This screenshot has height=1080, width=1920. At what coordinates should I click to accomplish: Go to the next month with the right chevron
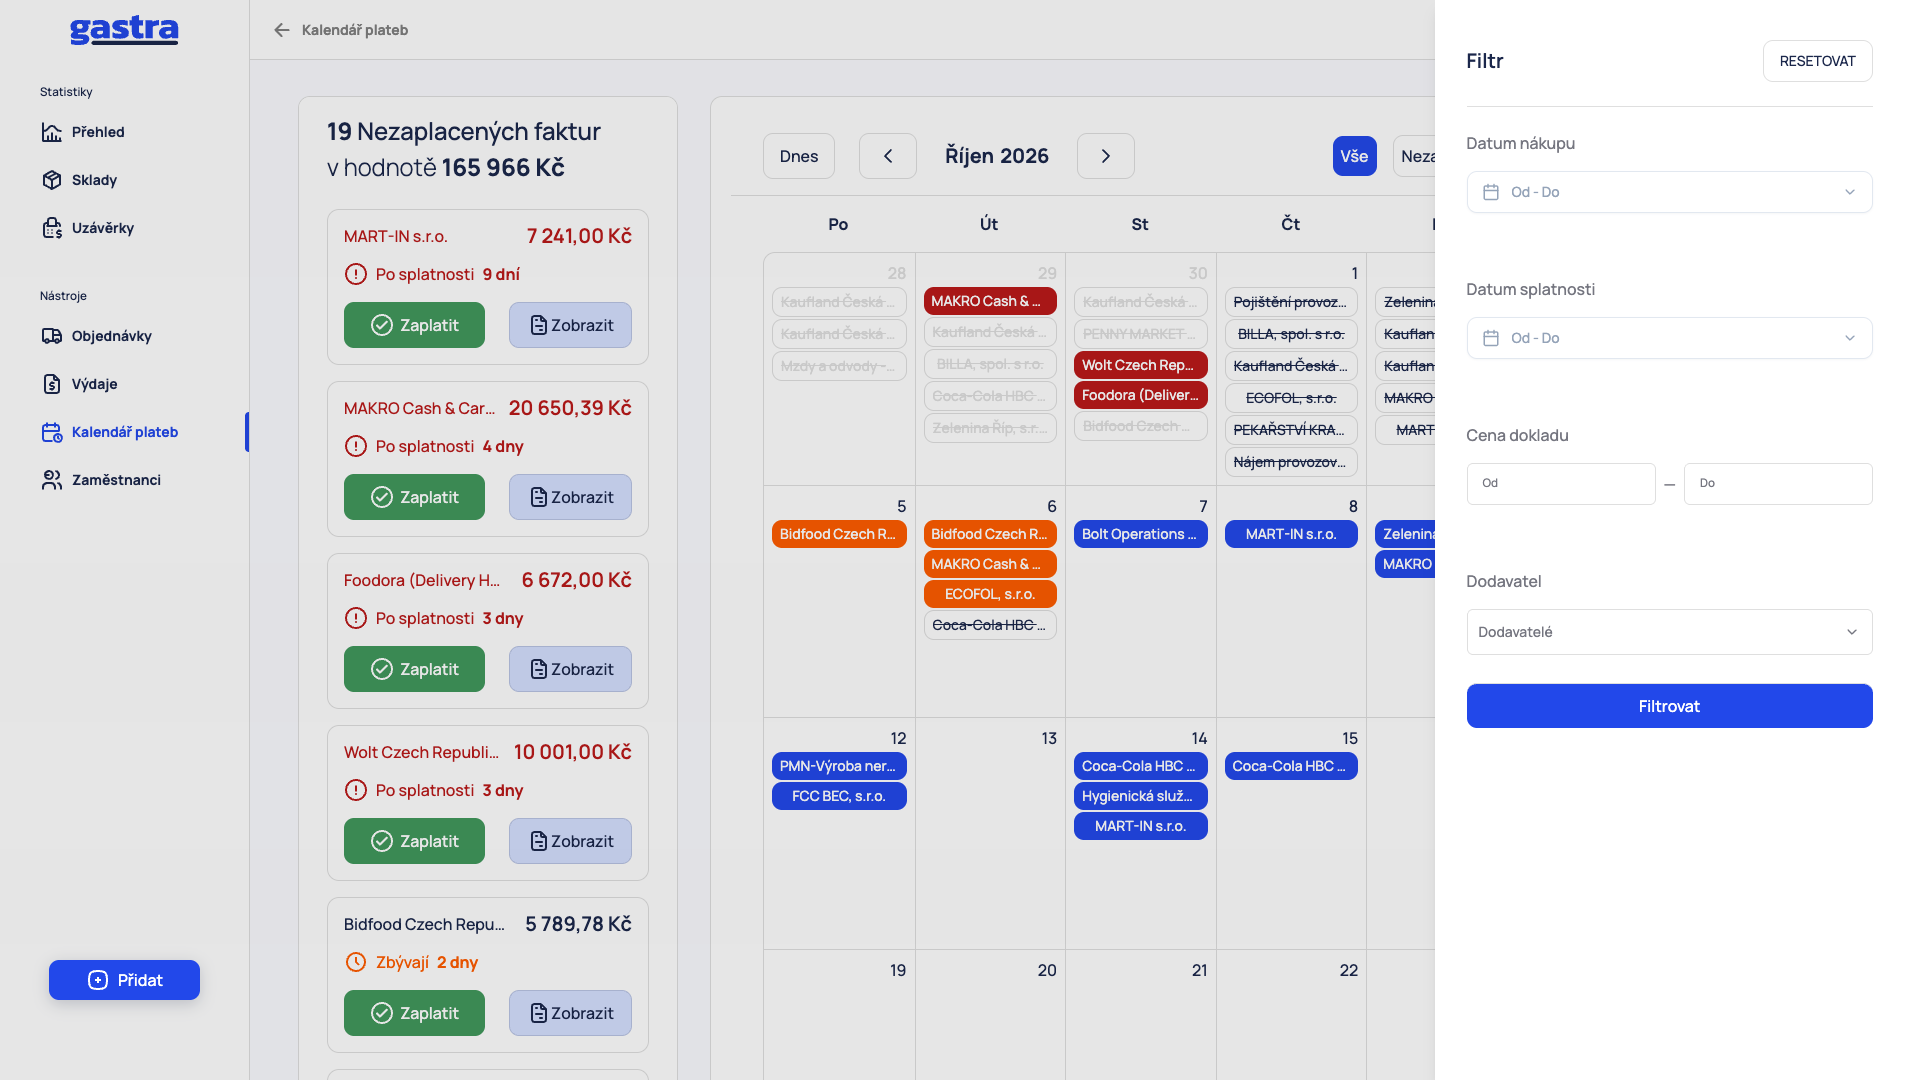tap(1106, 156)
